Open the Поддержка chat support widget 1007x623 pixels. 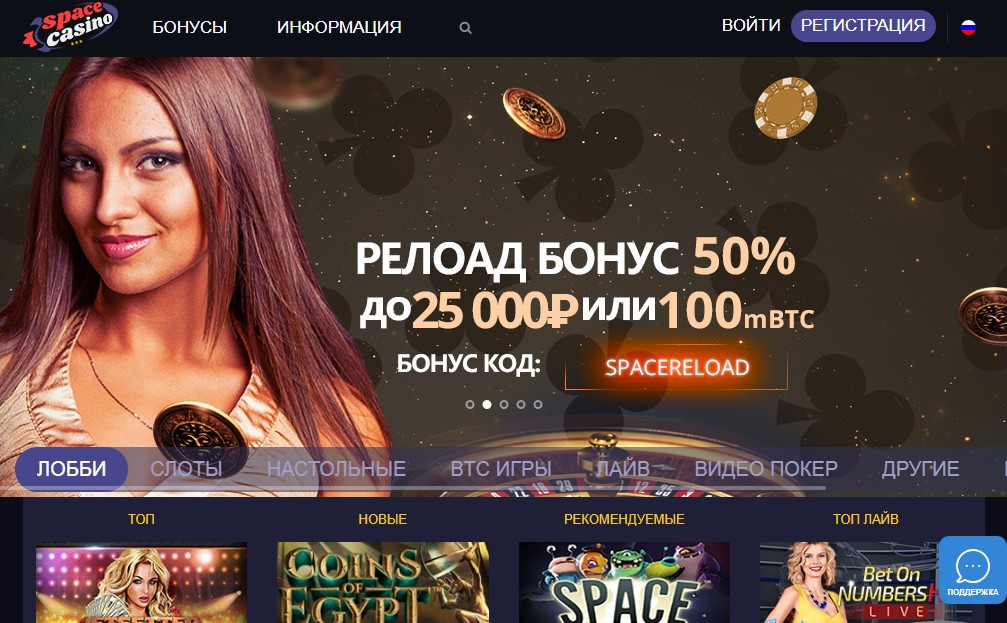click(x=972, y=570)
